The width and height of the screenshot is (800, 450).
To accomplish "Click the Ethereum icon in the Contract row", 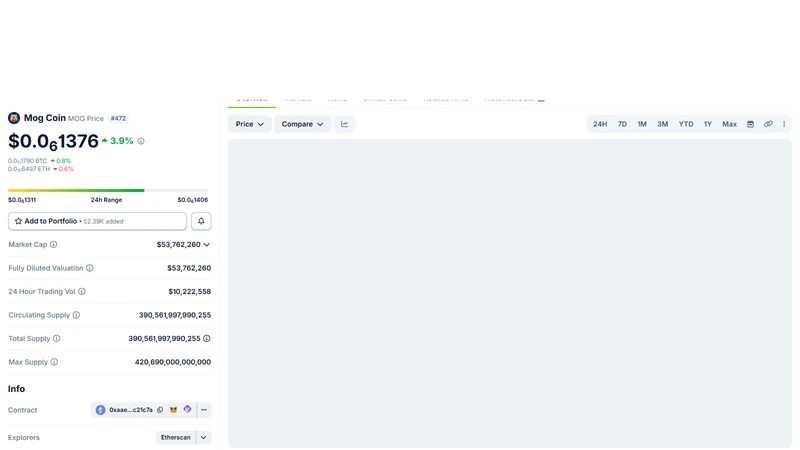I will pos(101,410).
